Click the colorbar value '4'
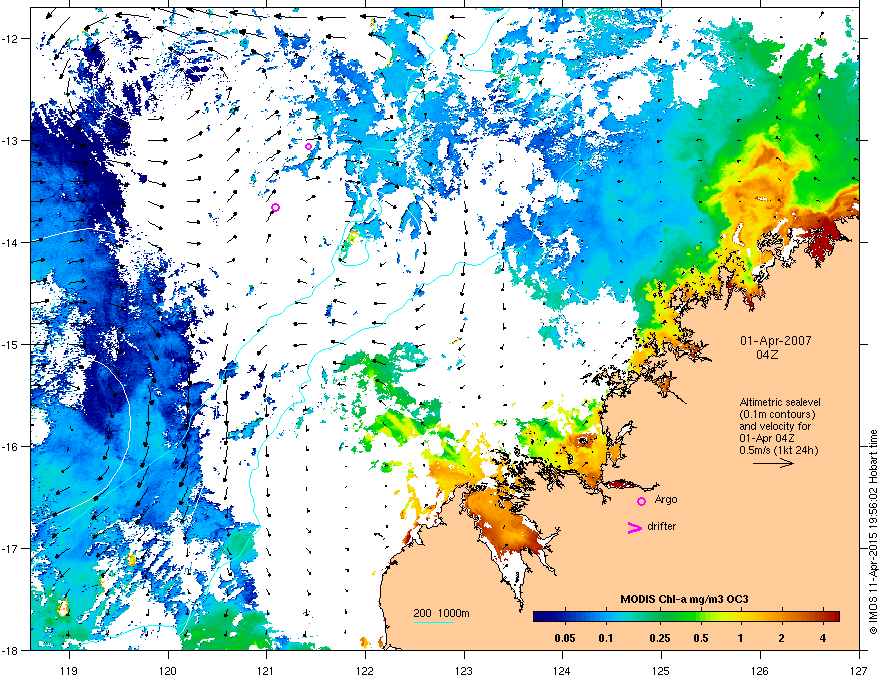This screenshot has height=680, width=880. pyautogui.click(x=823, y=638)
